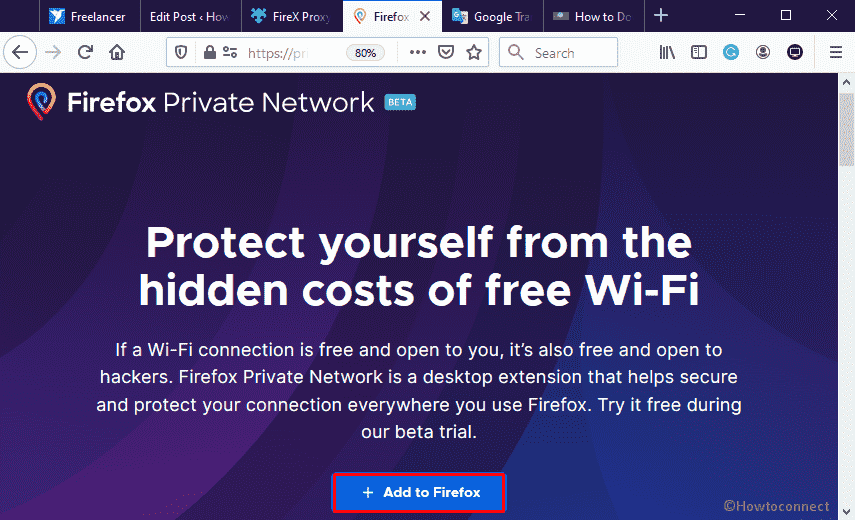Click into the Search field

[x=558, y=52]
